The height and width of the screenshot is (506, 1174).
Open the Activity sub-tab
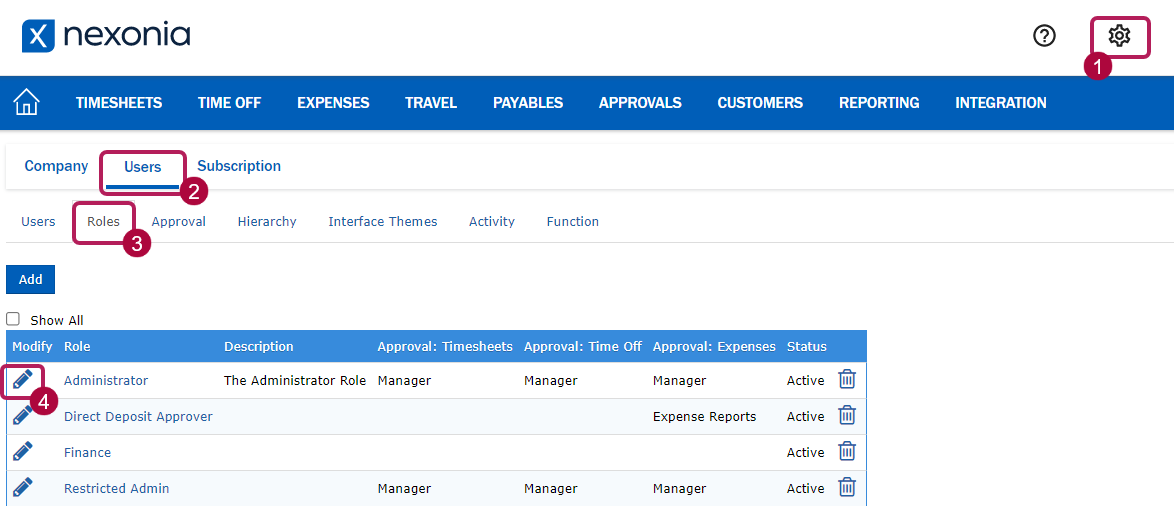click(x=492, y=222)
